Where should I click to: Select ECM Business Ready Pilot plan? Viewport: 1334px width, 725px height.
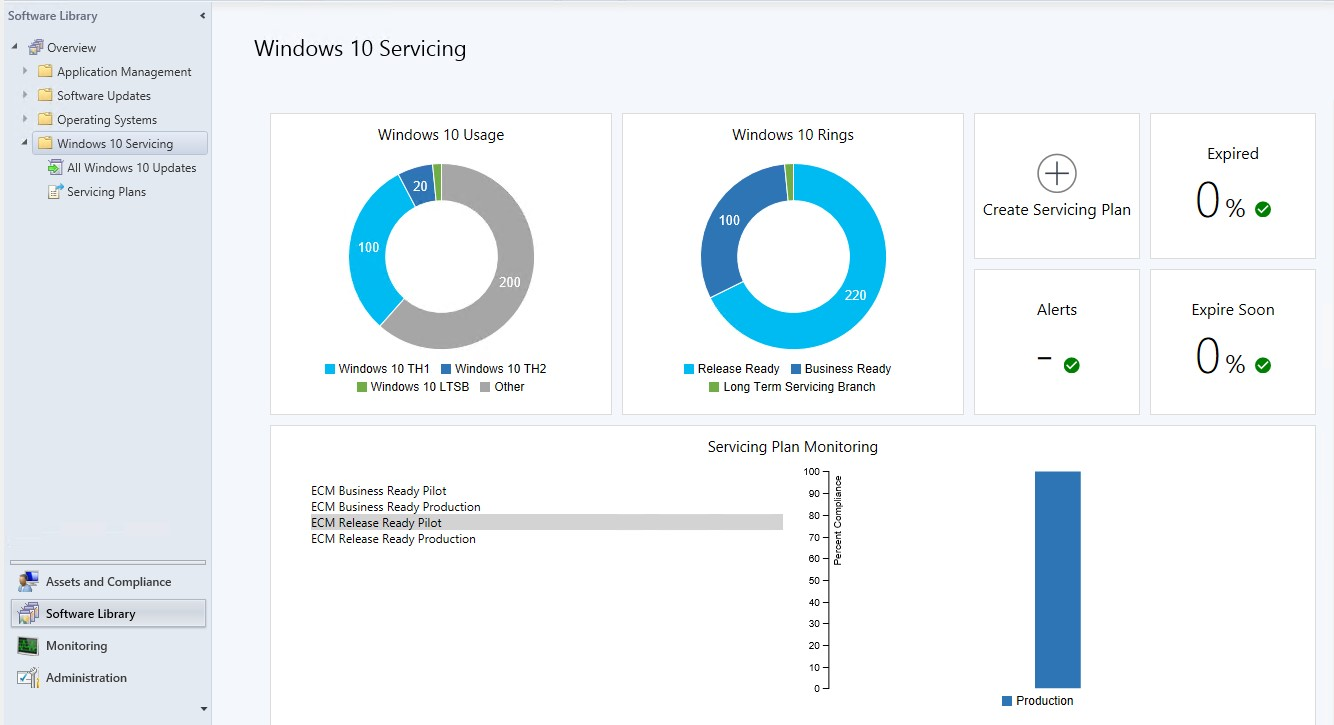tap(379, 491)
